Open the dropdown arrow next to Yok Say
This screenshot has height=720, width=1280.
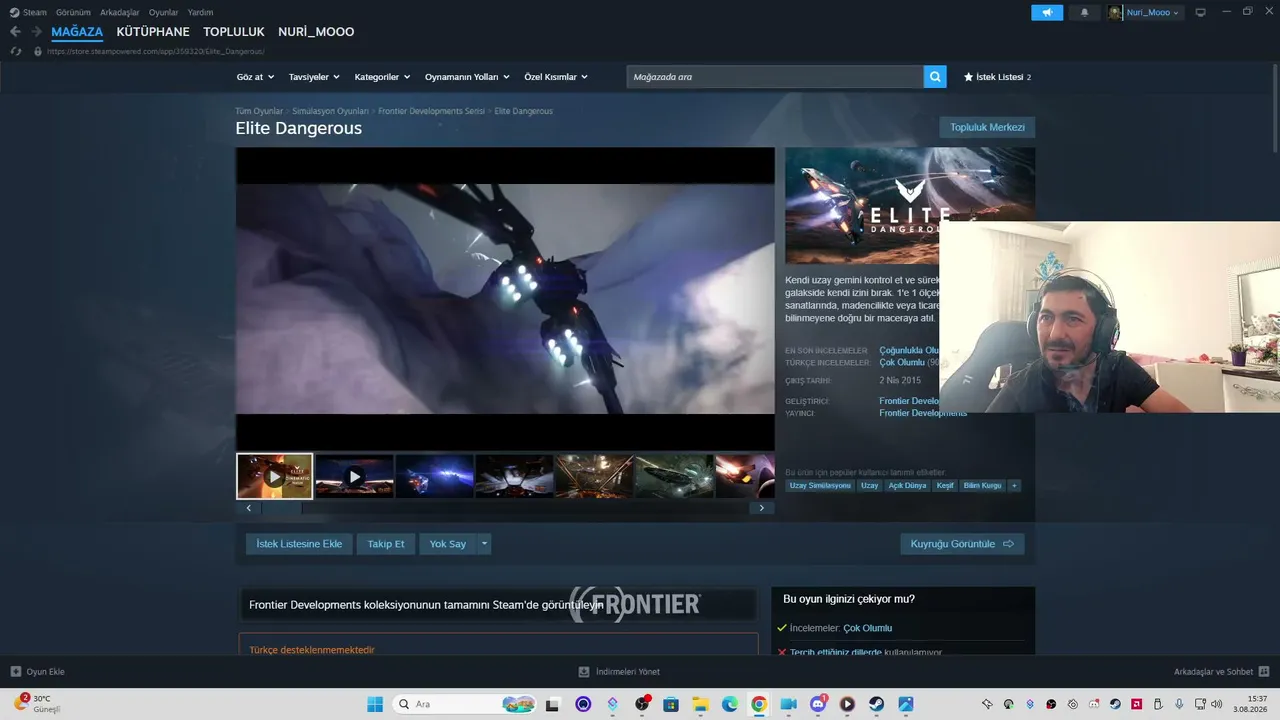point(484,544)
